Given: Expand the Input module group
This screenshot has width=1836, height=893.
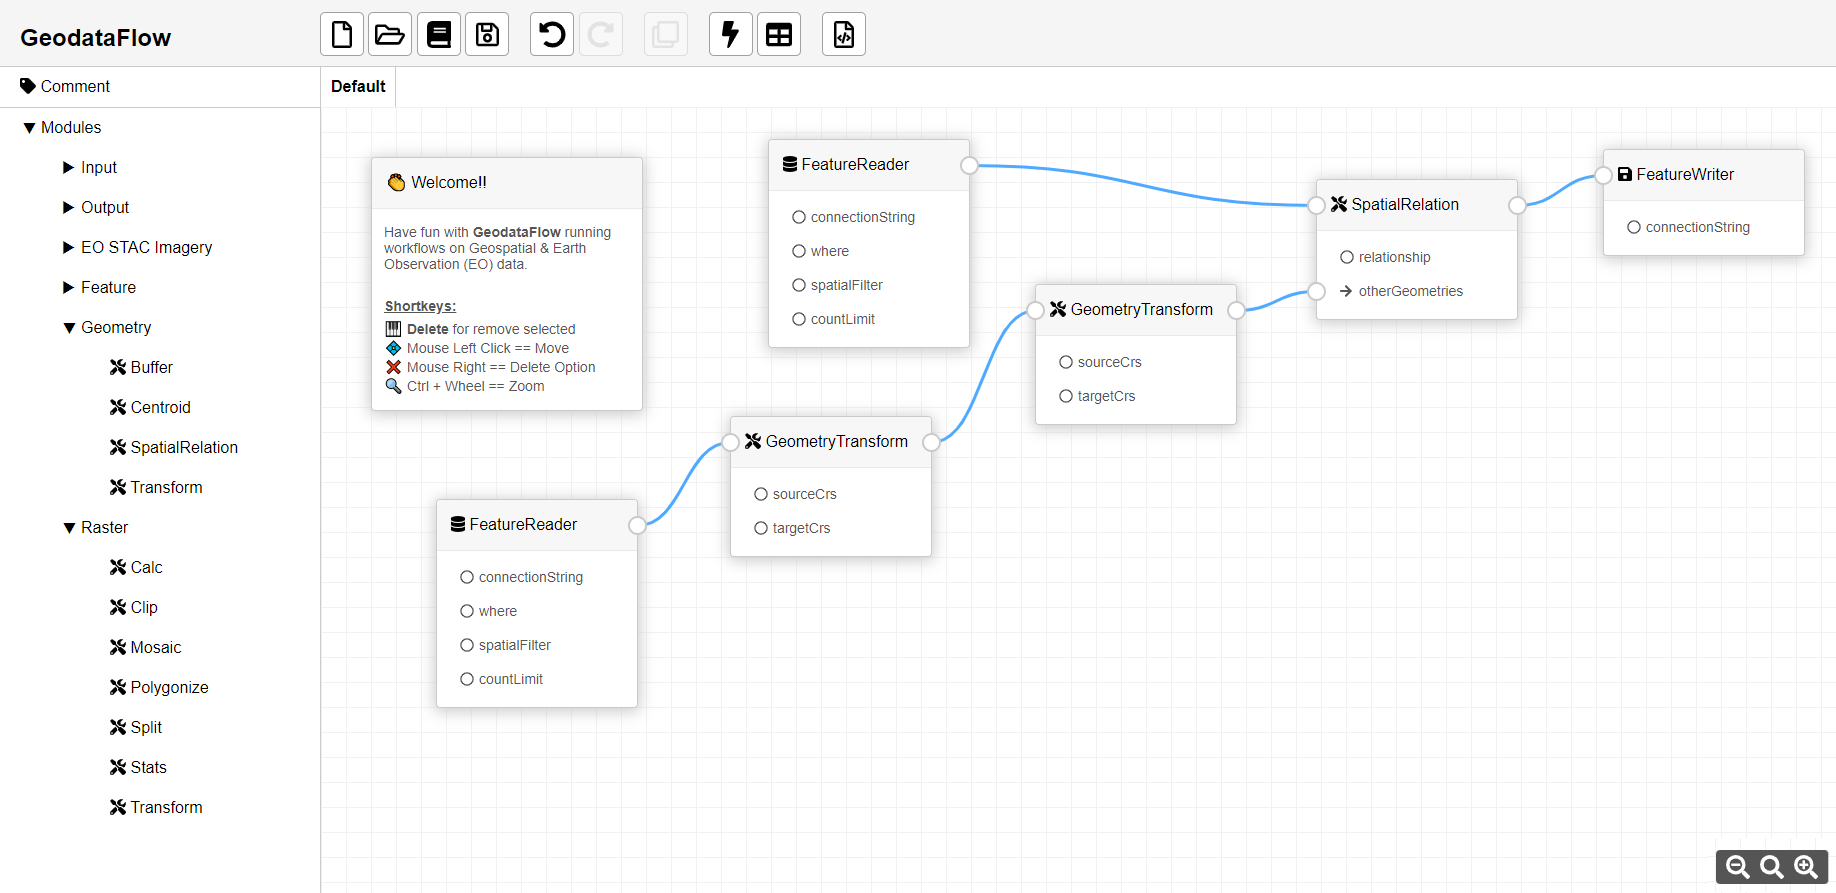Looking at the screenshot, I should pos(68,167).
